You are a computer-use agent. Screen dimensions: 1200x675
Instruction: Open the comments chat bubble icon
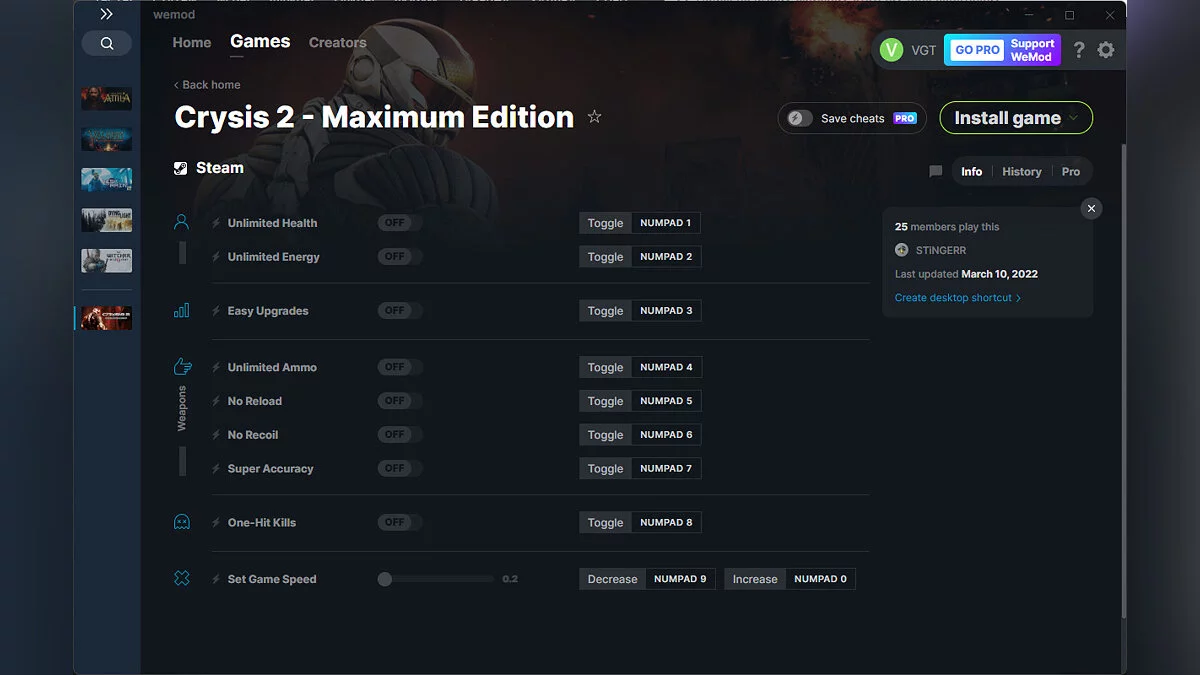pos(935,172)
